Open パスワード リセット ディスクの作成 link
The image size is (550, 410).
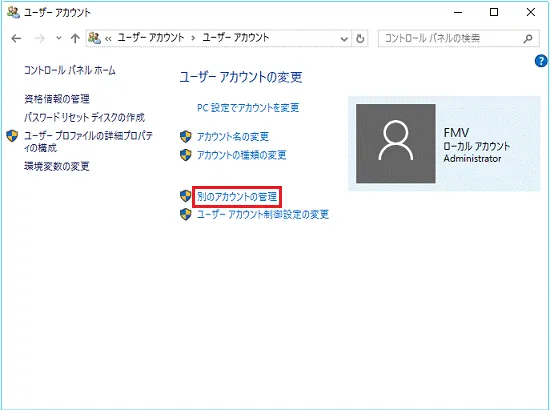click(x=85, y=117)
